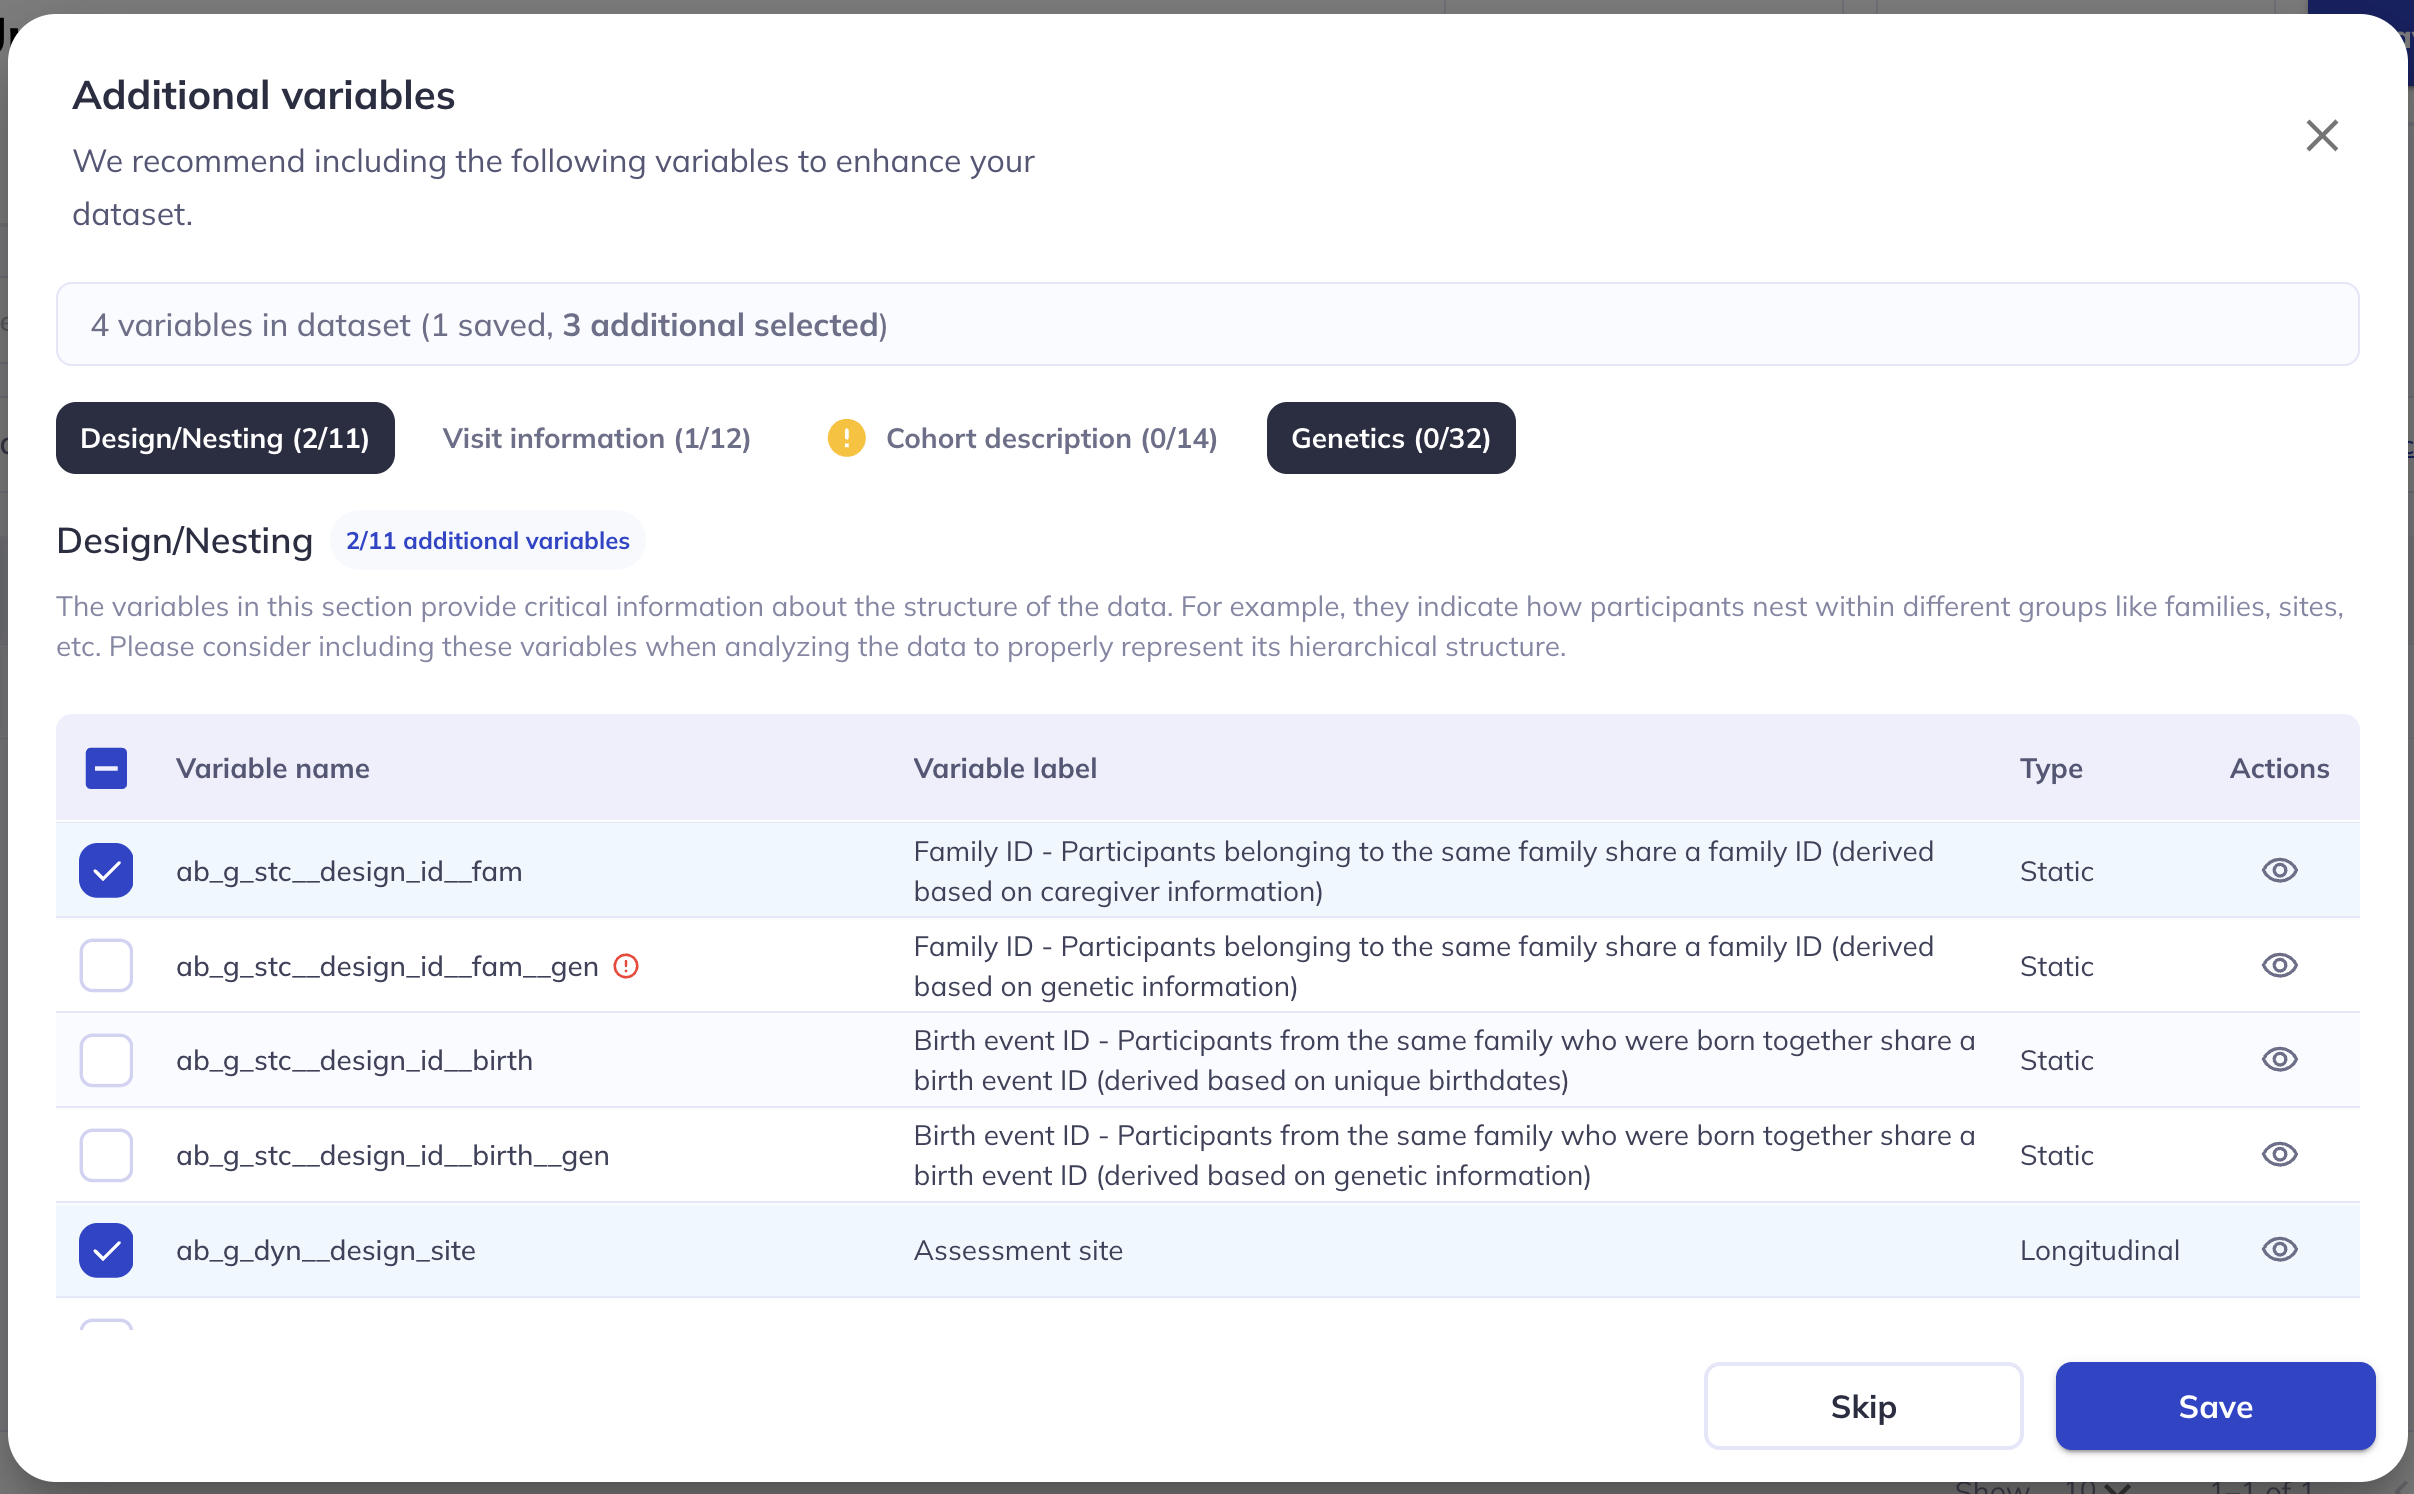Click 4 variables in dataset summary bar

(x=1207, y=324)
